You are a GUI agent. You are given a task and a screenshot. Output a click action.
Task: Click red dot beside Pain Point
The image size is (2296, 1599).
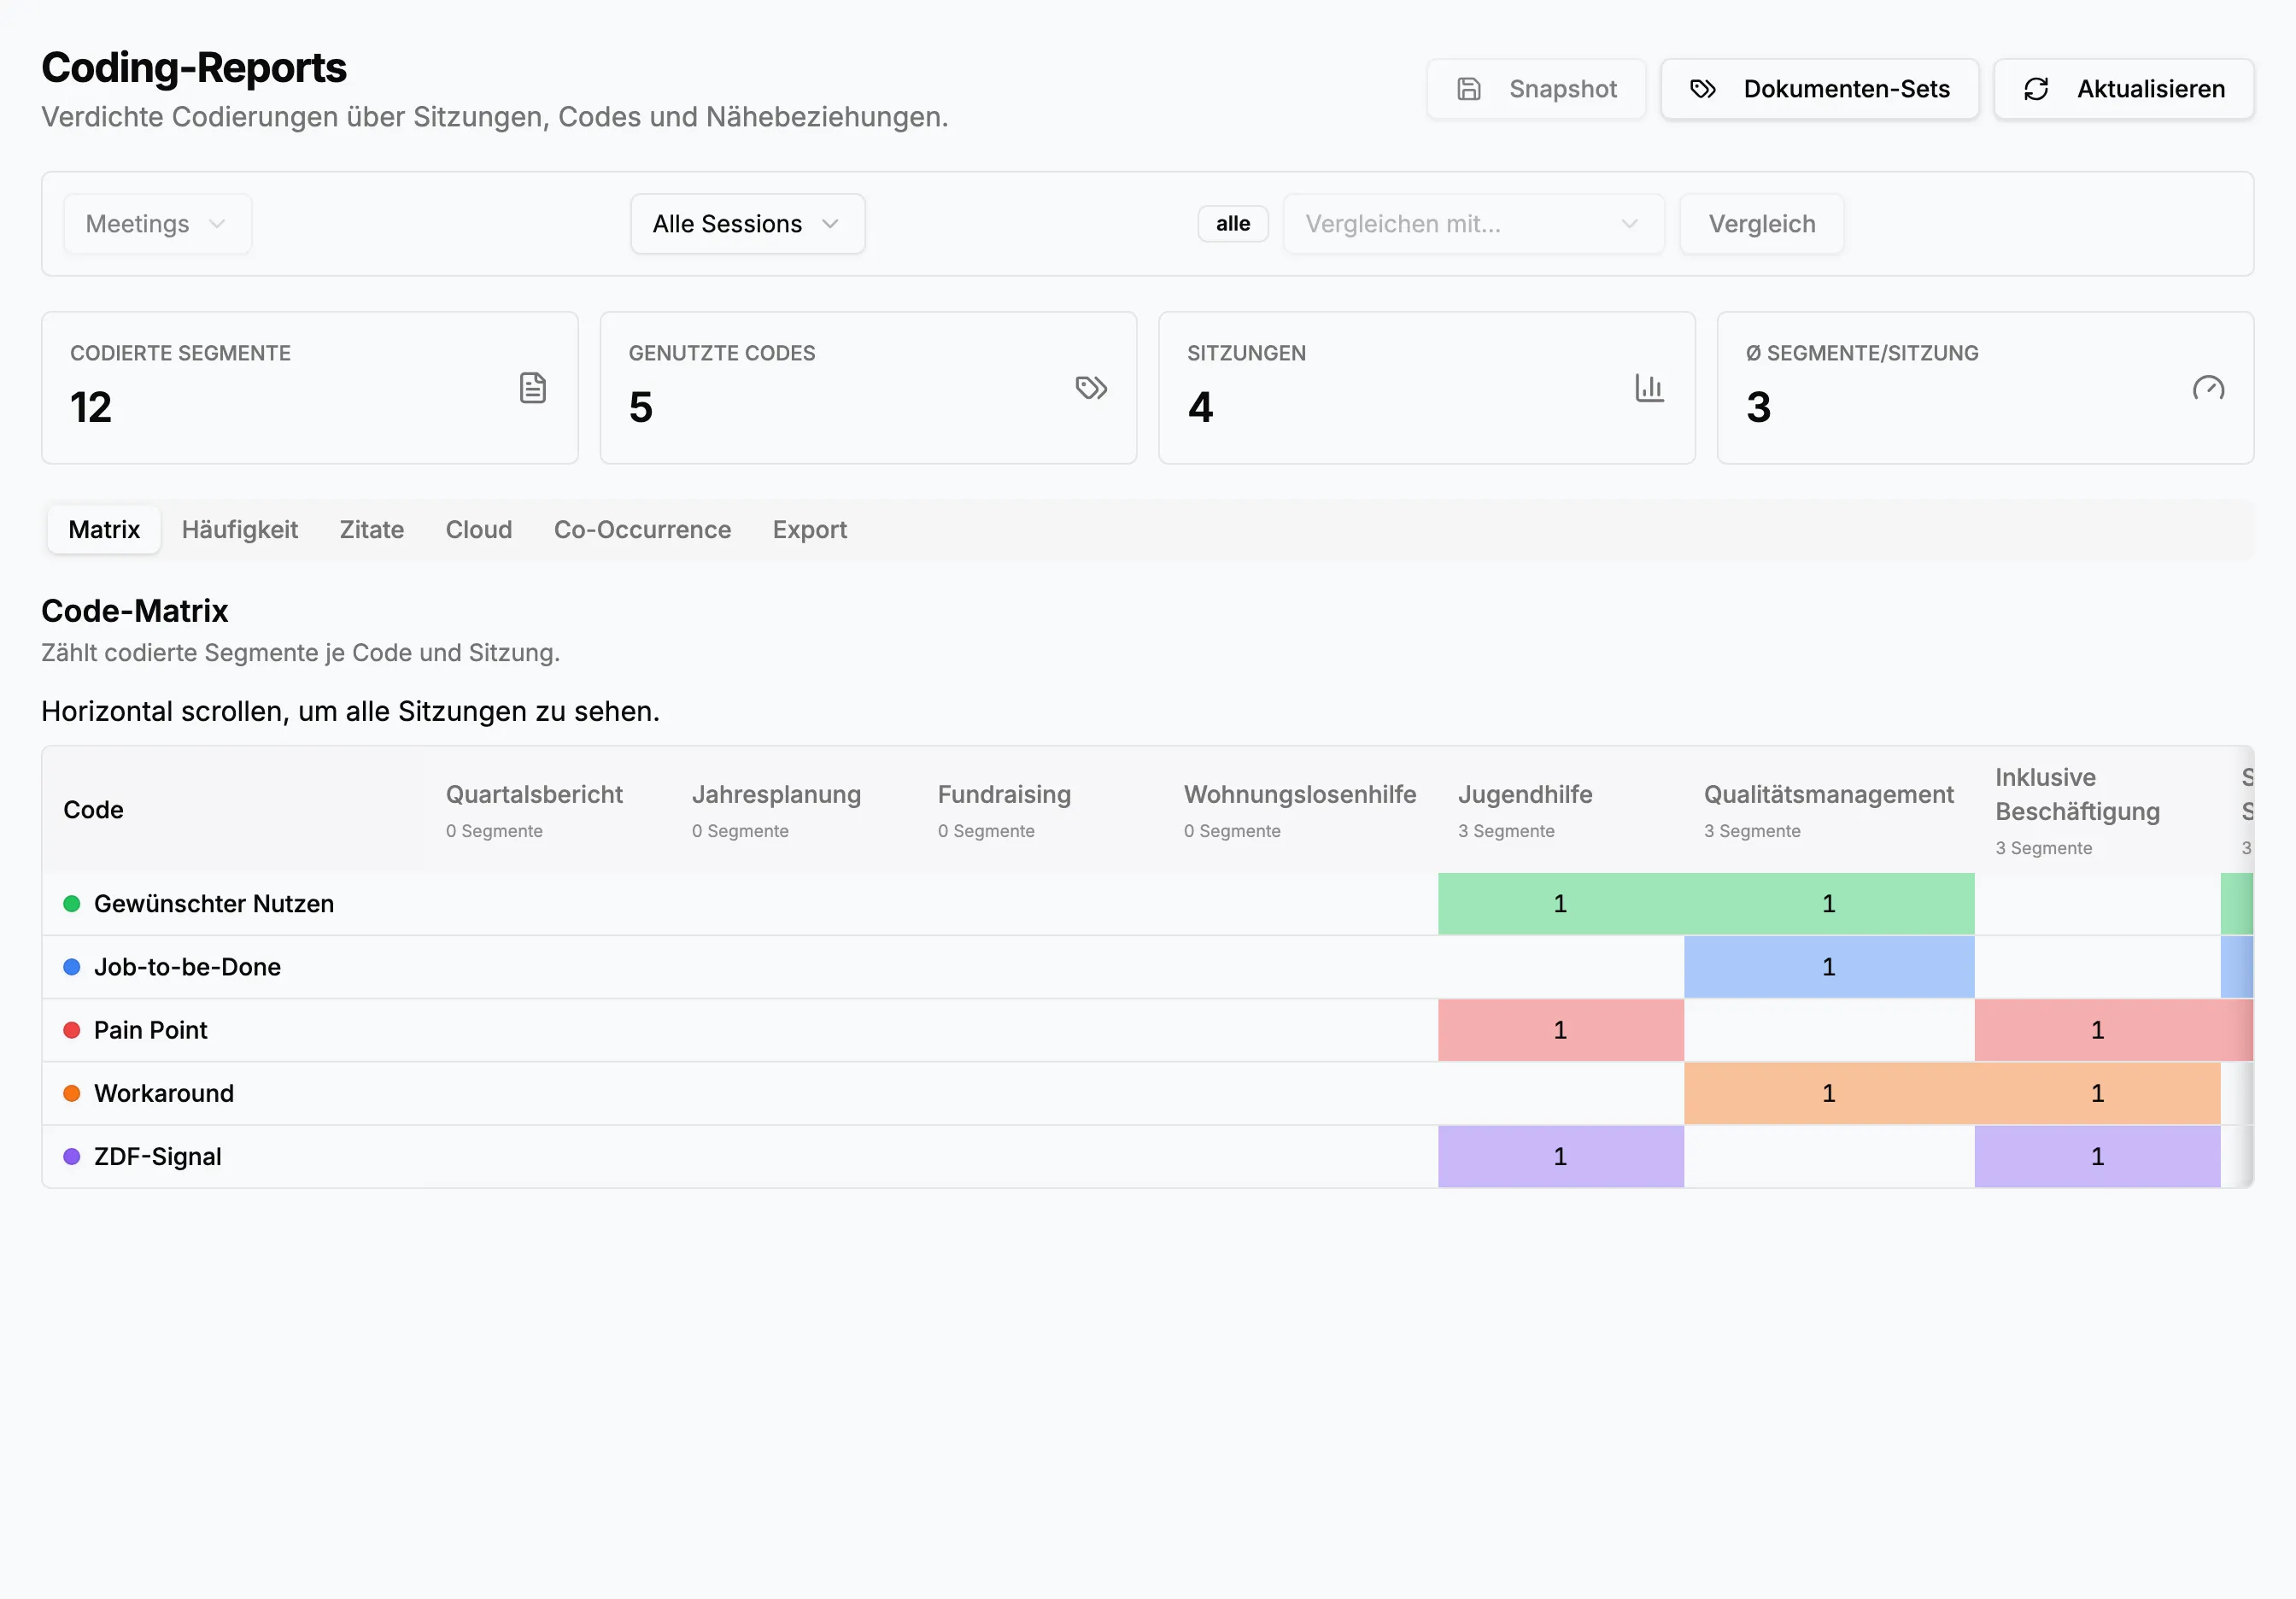click(72, 1030)
